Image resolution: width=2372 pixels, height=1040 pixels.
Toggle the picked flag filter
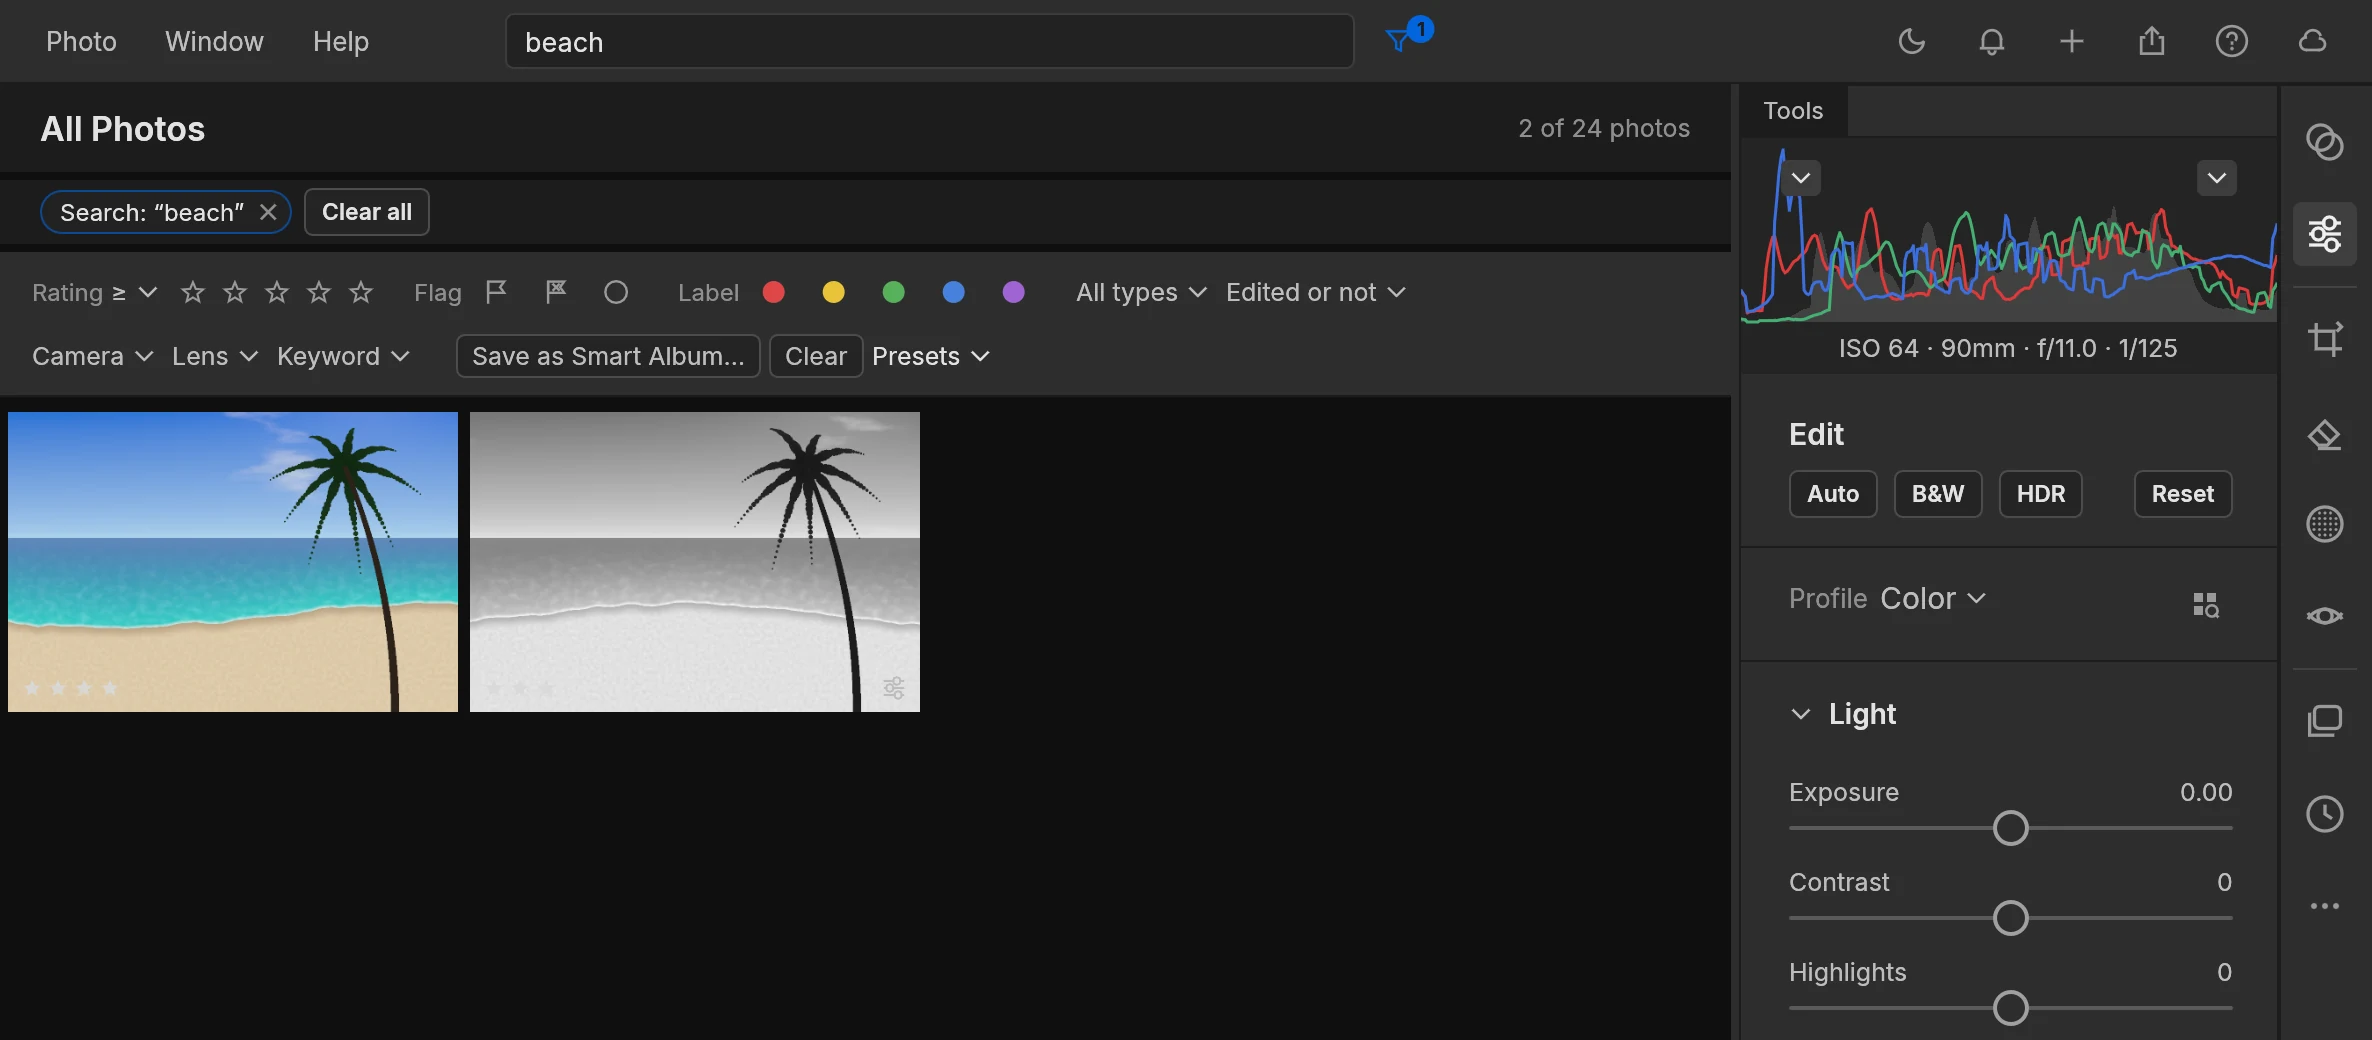[496, 292]
